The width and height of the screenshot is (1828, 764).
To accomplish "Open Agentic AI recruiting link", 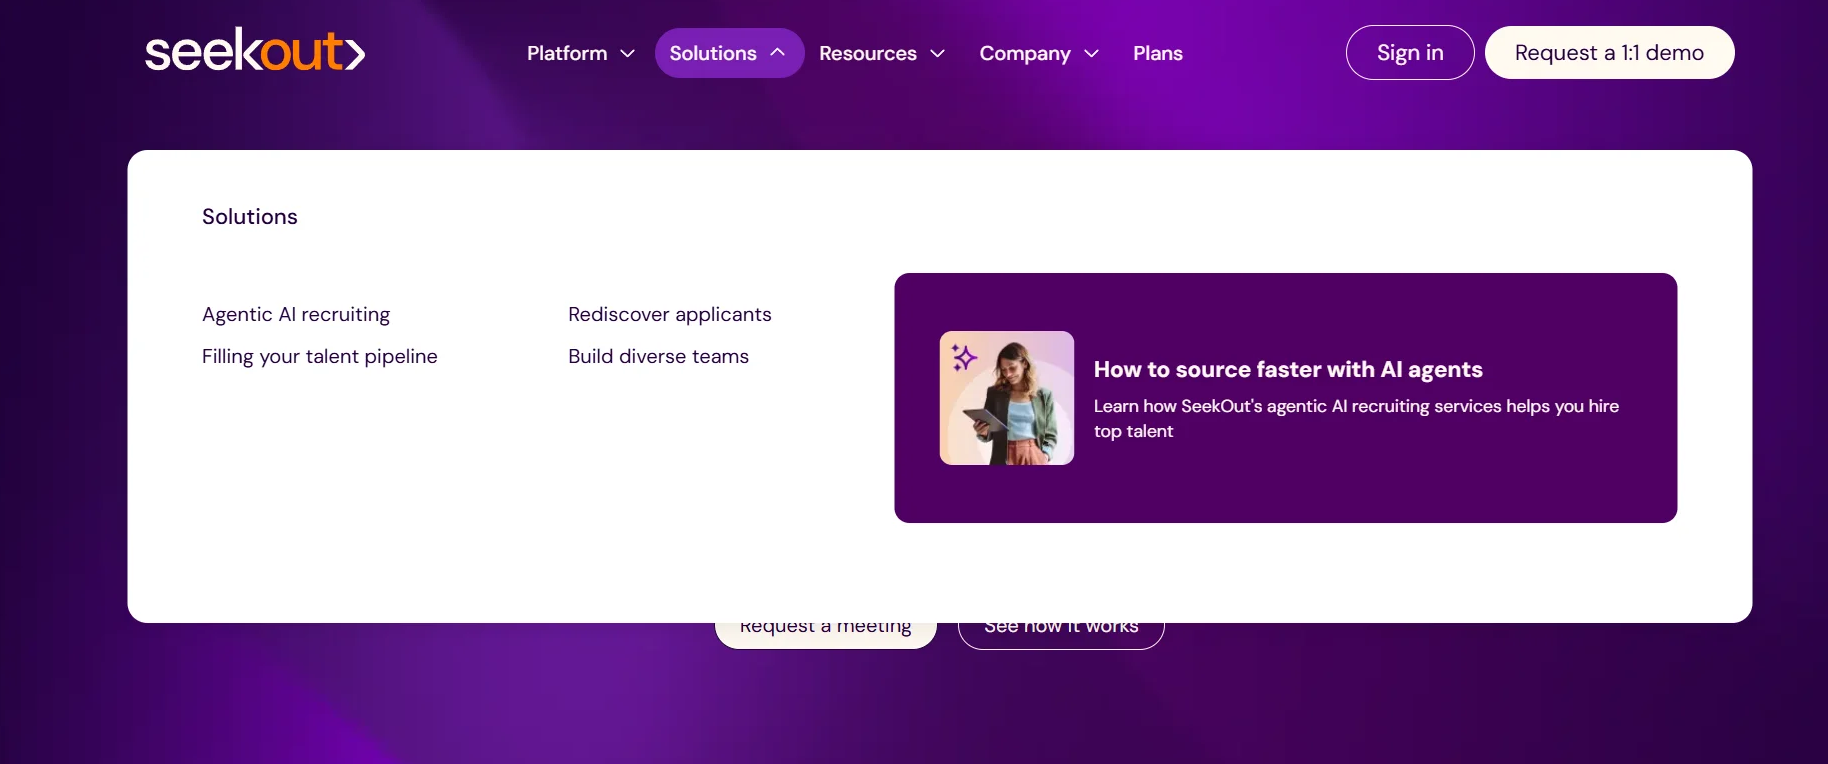I will [296, 315].
